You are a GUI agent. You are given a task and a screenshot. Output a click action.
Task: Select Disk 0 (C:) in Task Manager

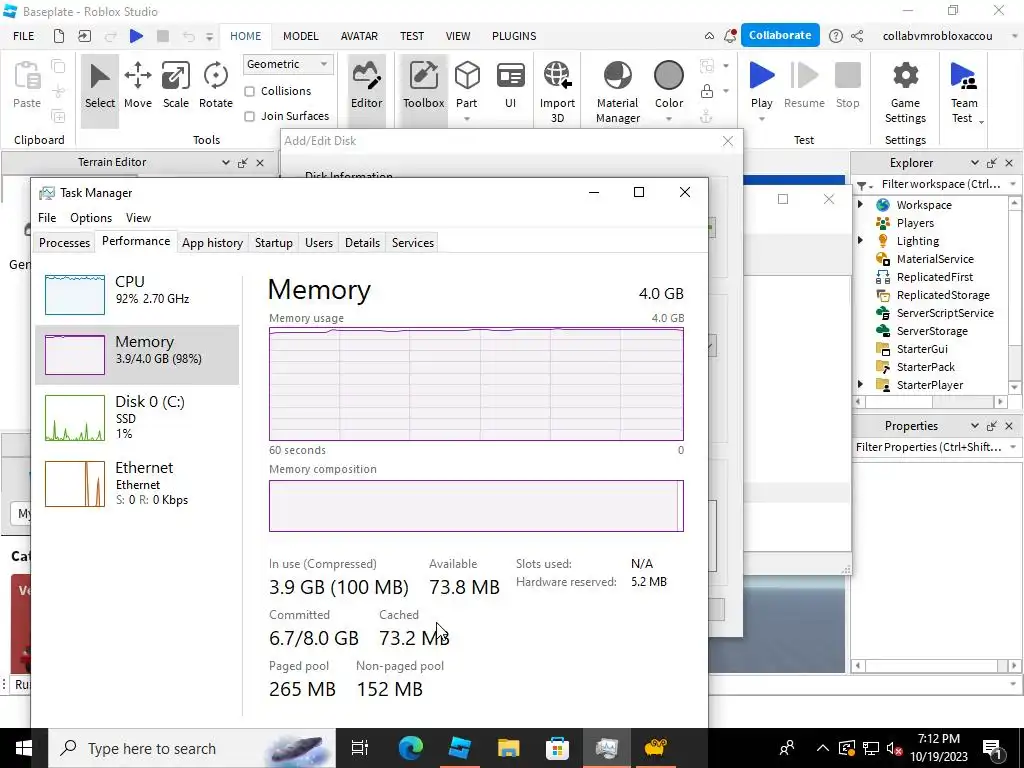(x=137, y=418)
